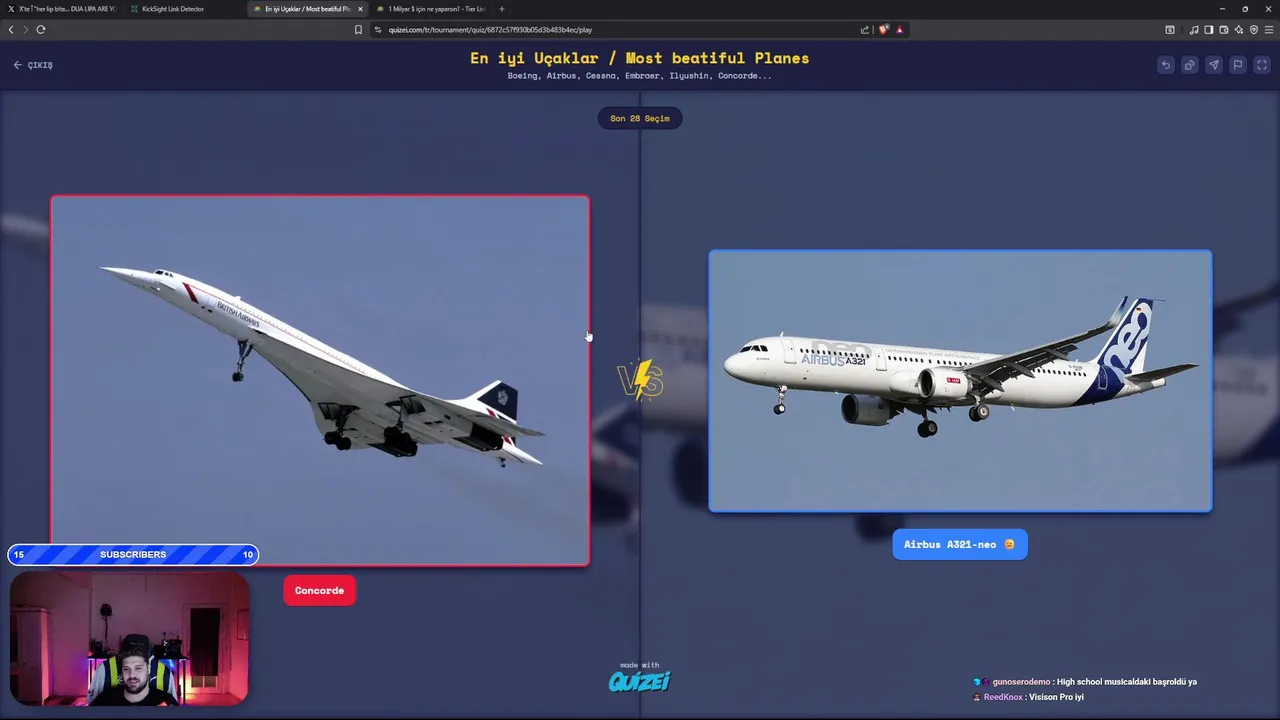Bookmark this page icon in address bar

(358, 30)
